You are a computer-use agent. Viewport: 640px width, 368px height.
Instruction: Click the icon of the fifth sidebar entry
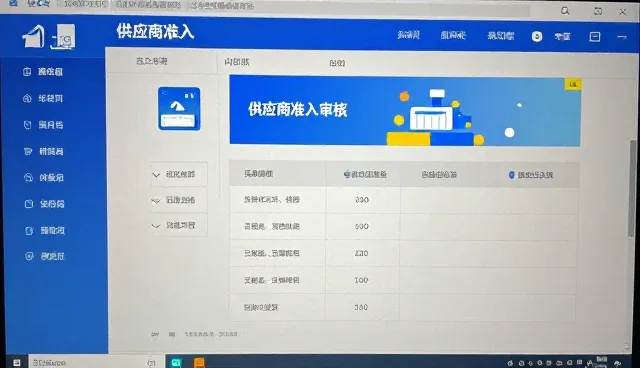28,177
